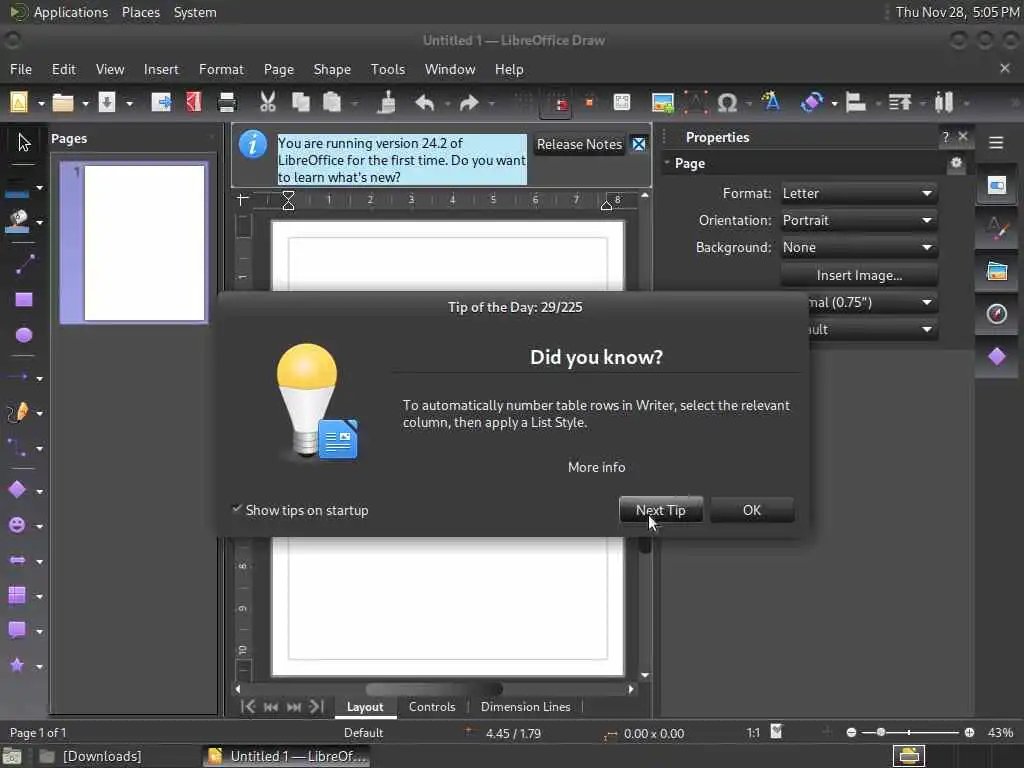This screenshot has width=1024, height=768.
Task: Click the Export icon in toolbar
Action: 161,103
